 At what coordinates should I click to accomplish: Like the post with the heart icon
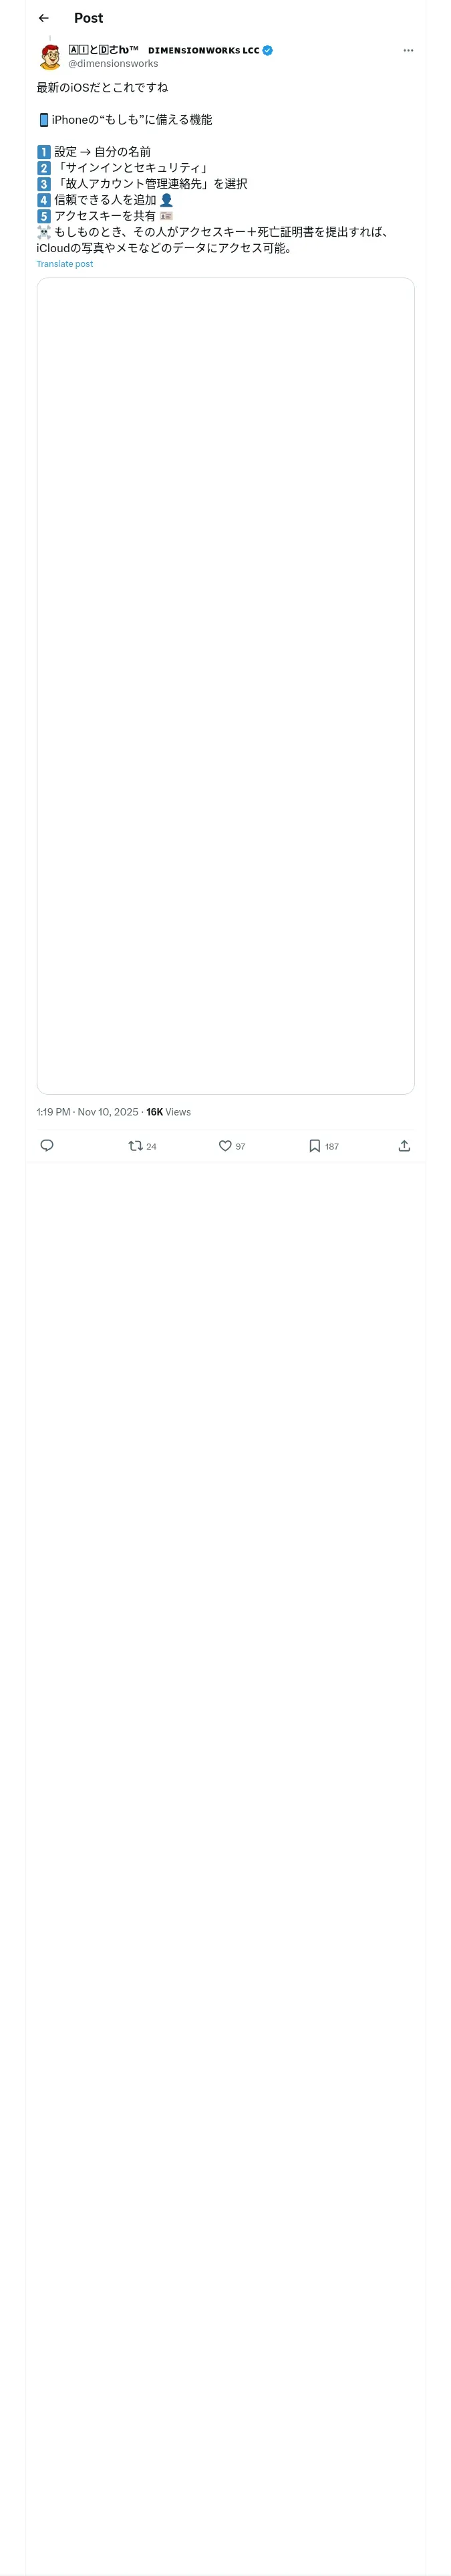pos(225,1145)
